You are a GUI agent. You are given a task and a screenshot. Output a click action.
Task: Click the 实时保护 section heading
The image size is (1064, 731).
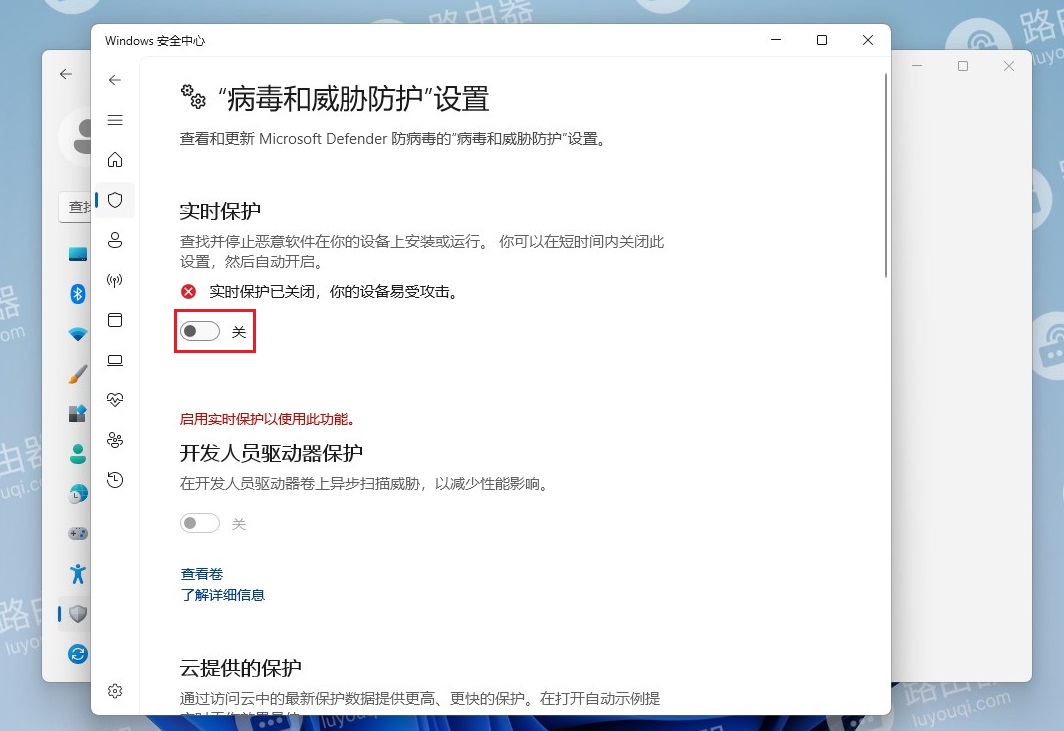coord(220,211)
